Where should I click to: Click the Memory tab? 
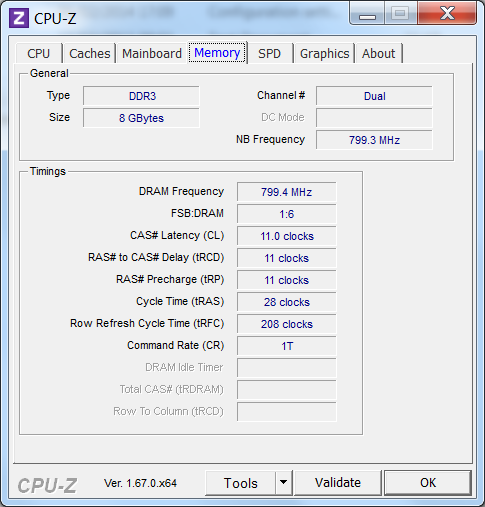click(217, 53)
